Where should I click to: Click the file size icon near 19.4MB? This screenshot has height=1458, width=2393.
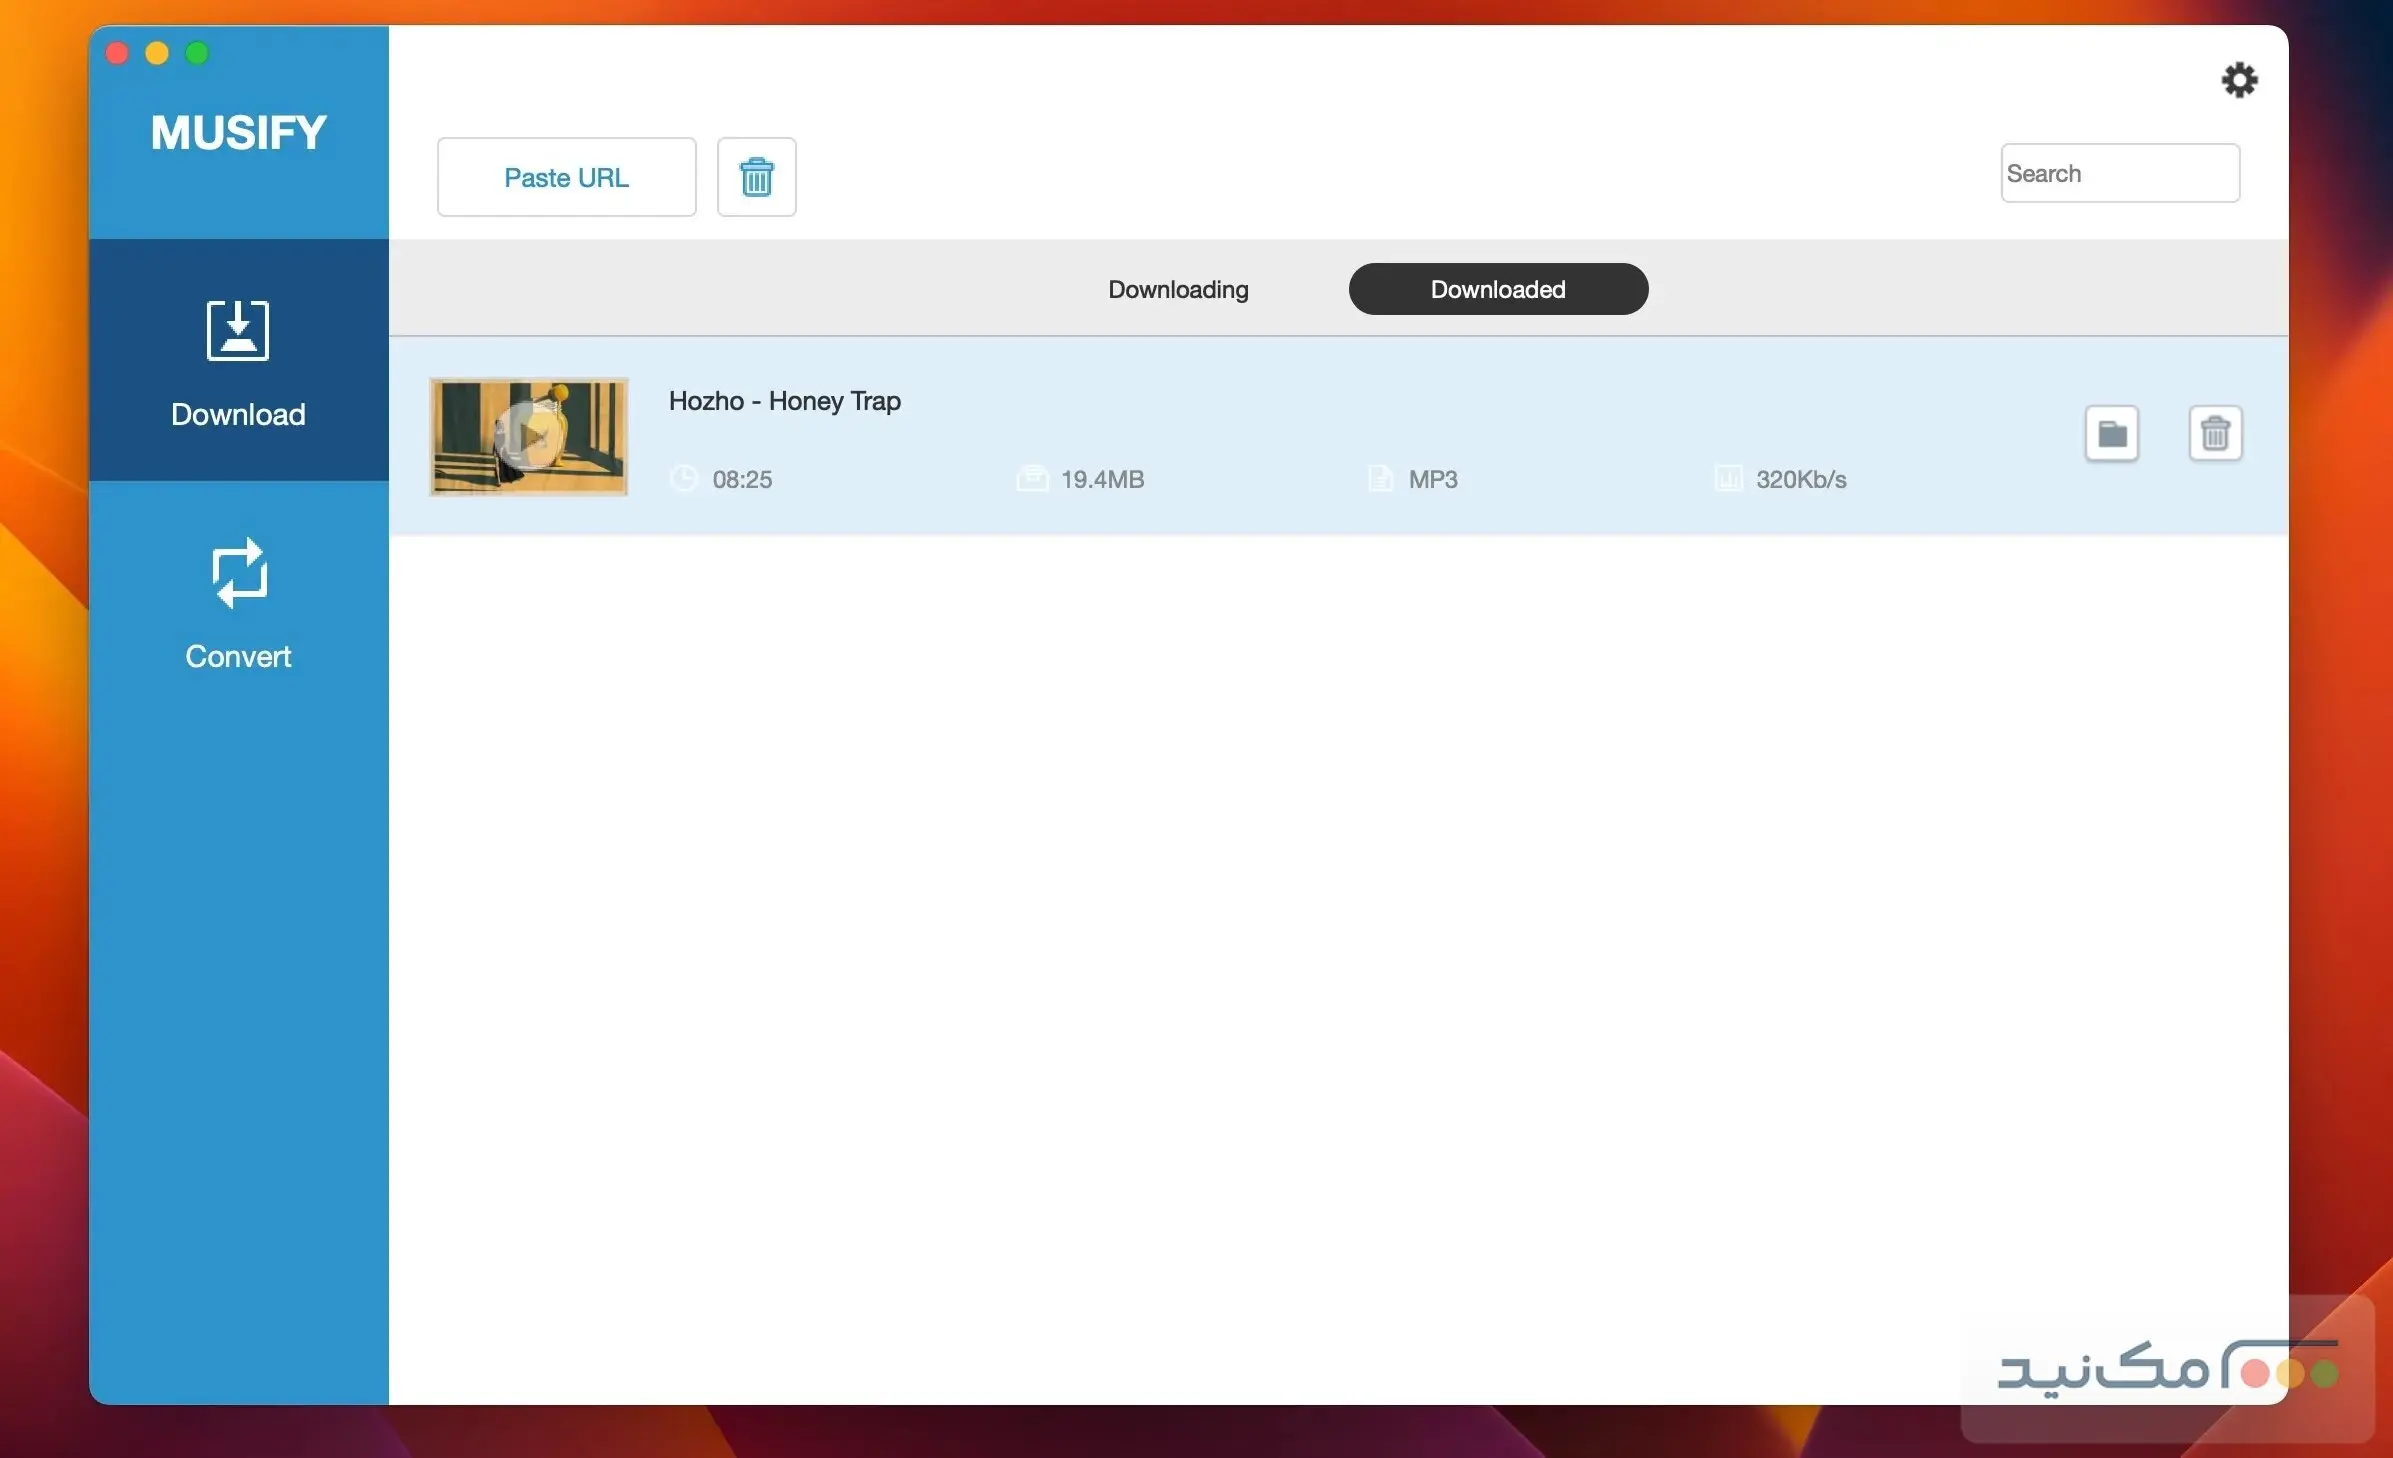pos(1032,478)
